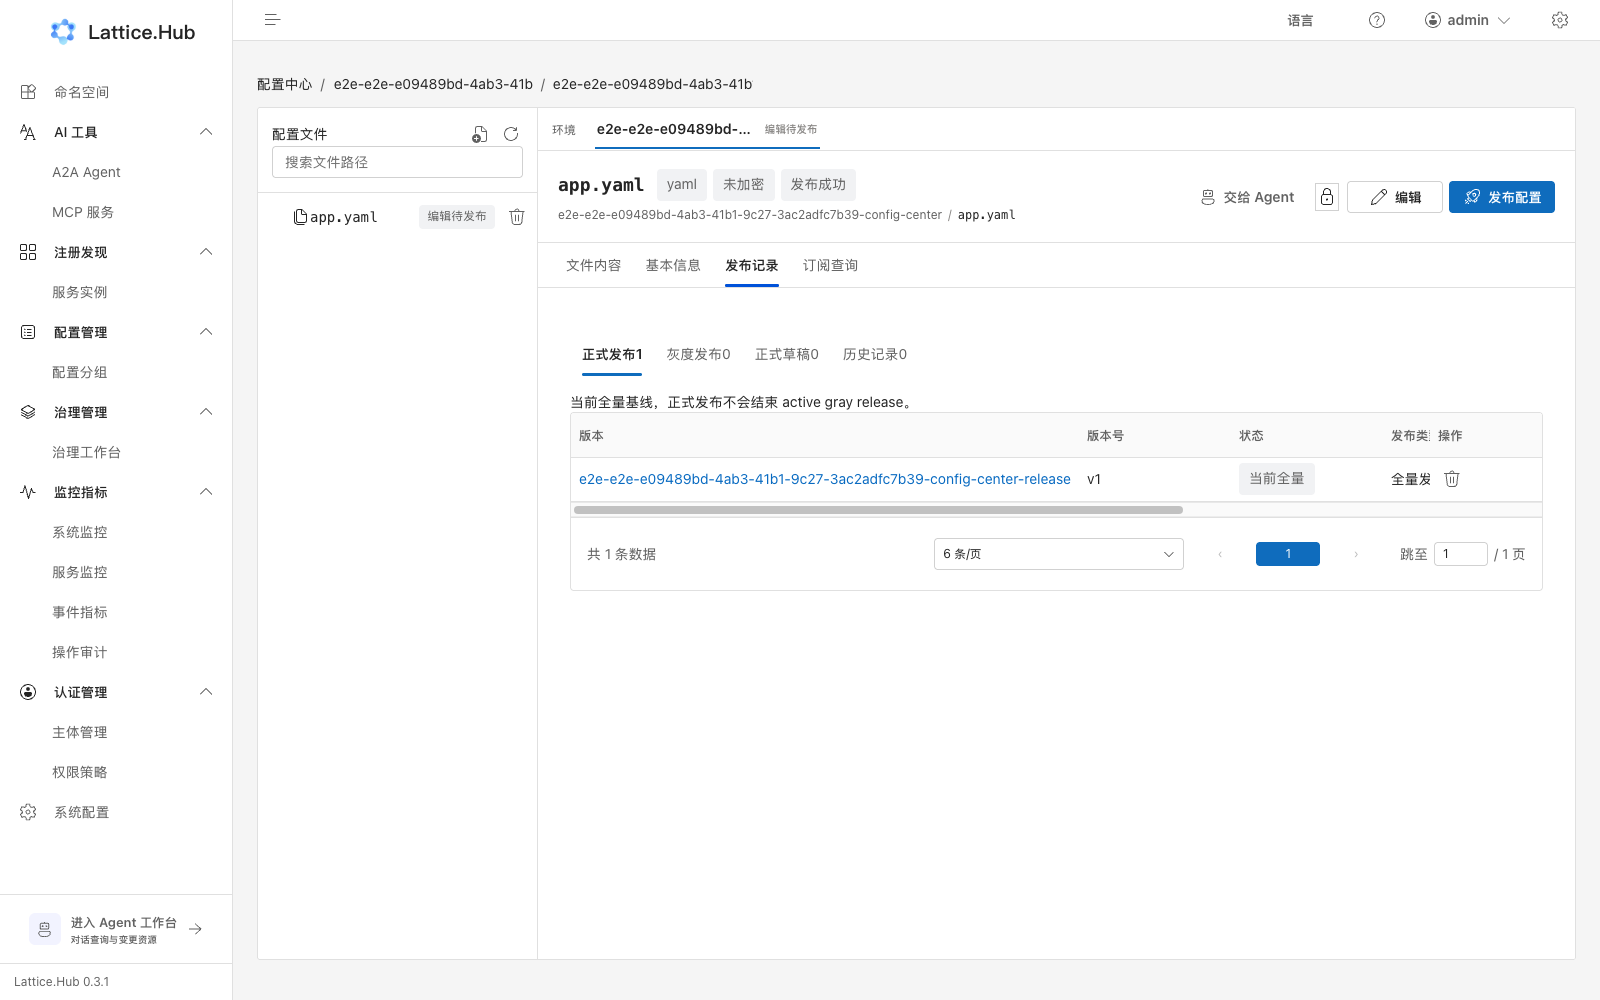Collapse the 配置管理 menu chevron

tap(206, 332)
